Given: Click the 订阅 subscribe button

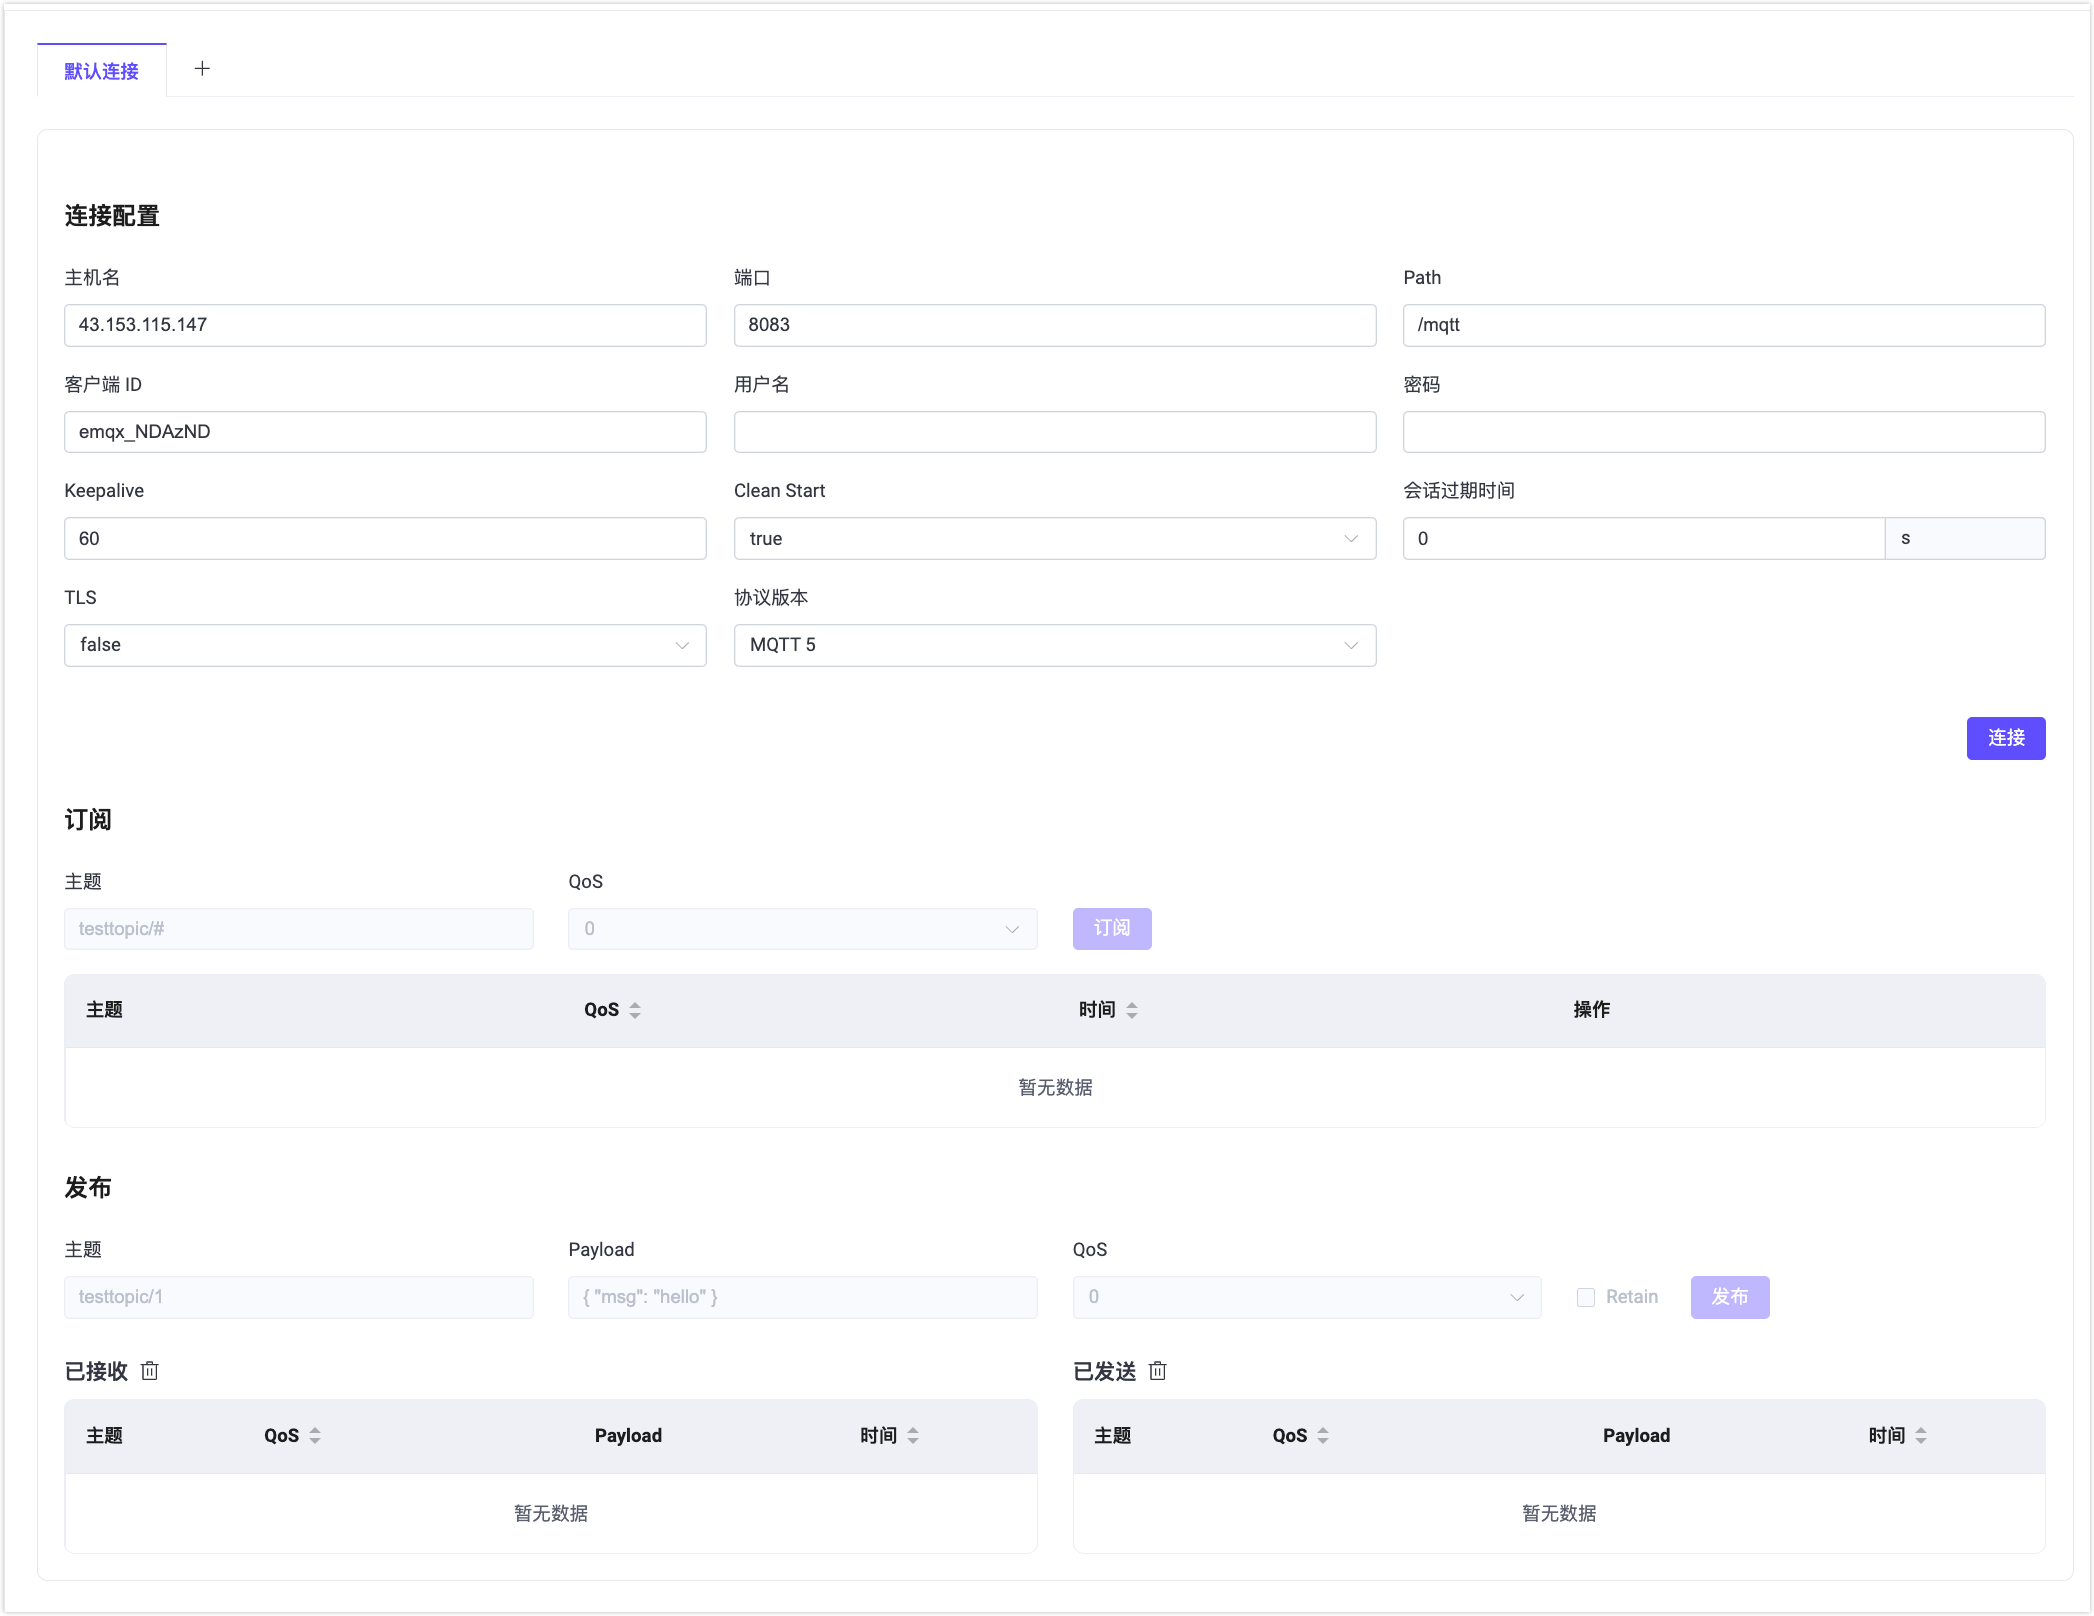Looking at the screenshot, I should [1112, 929].
